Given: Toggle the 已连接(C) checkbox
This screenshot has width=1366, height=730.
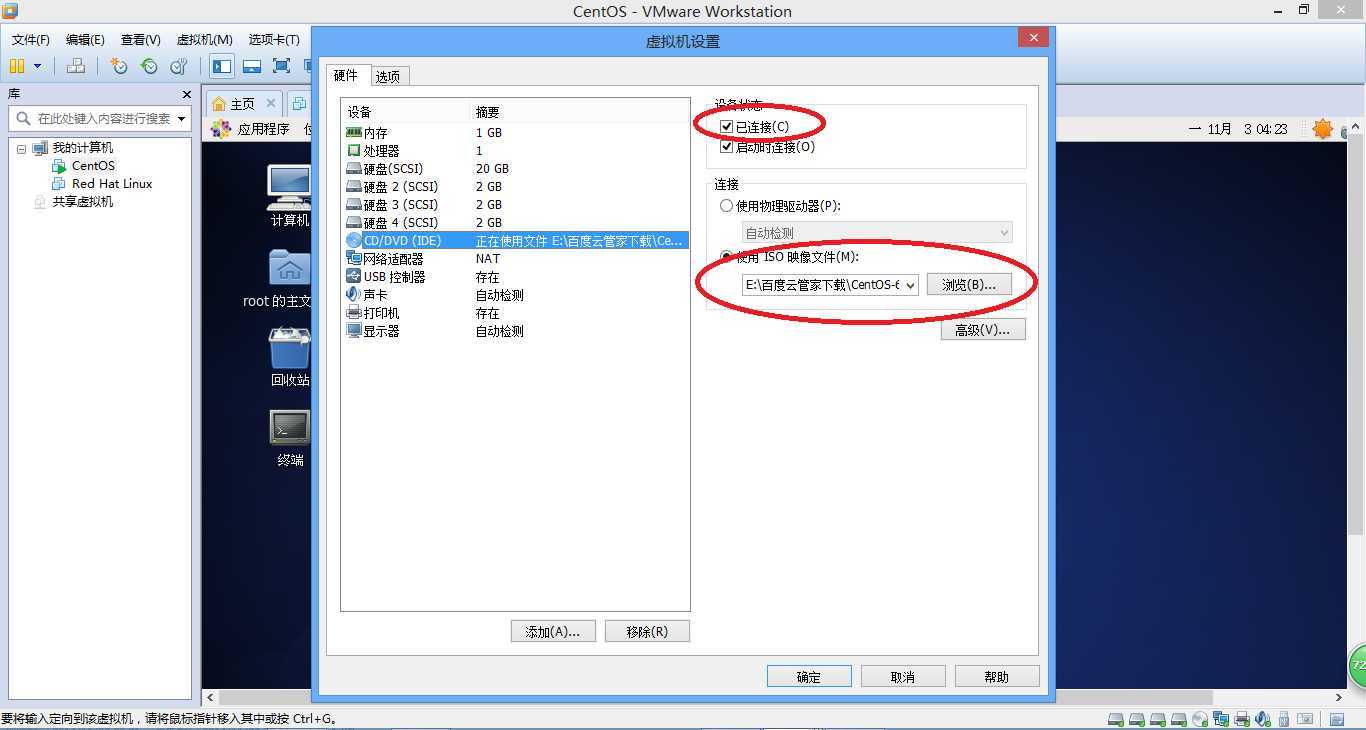Looking at the screenshot, I should [x=727, y=127].
